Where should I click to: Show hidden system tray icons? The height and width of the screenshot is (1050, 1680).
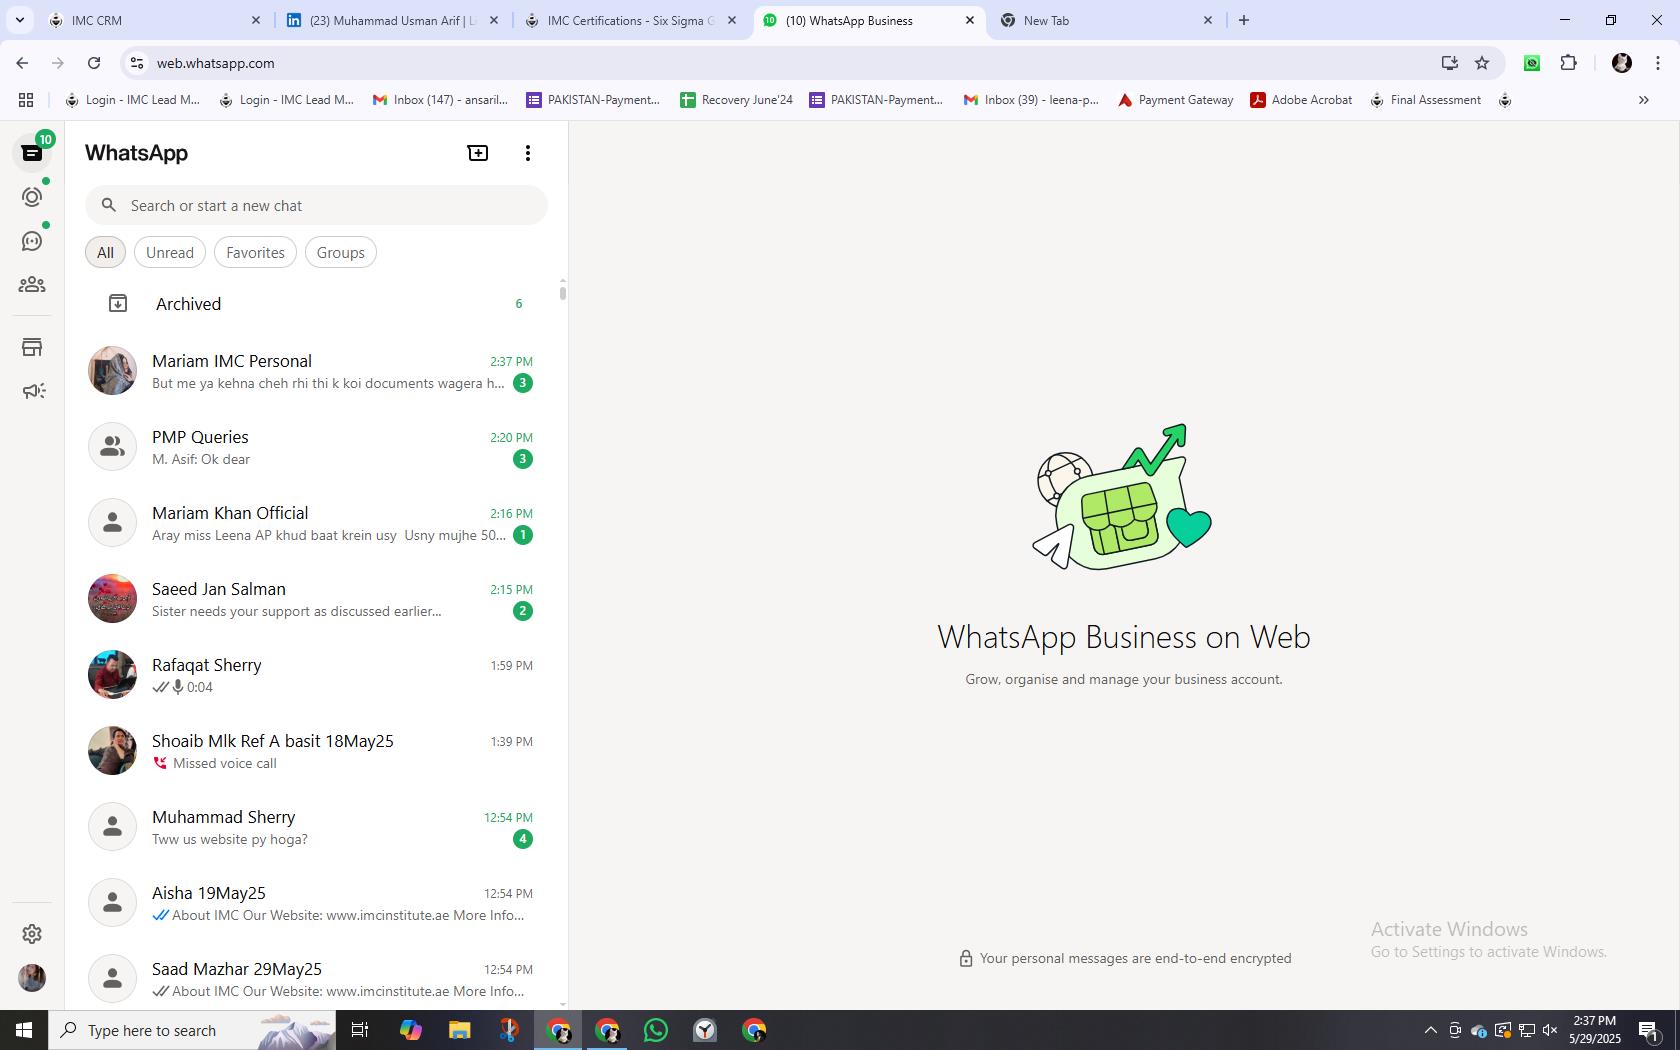coord(1430,1030)
